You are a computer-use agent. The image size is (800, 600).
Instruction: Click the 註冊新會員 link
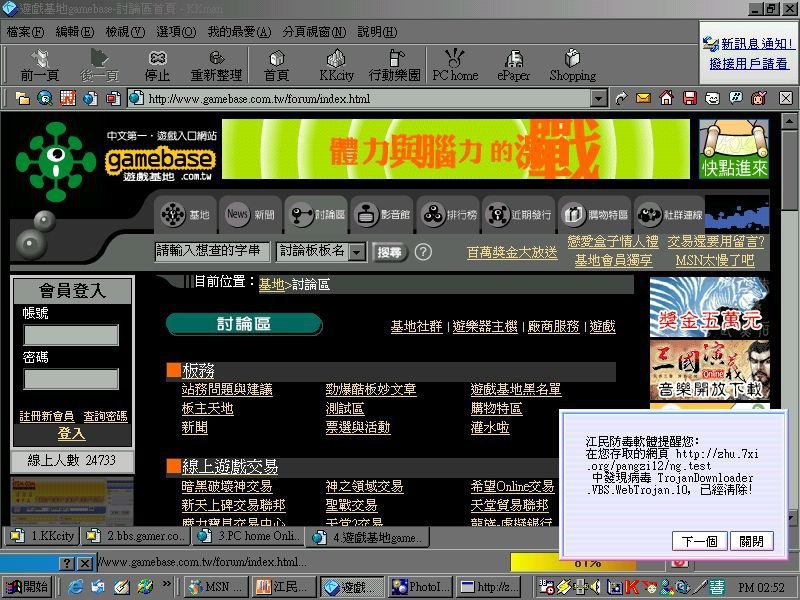pos(46,416)
